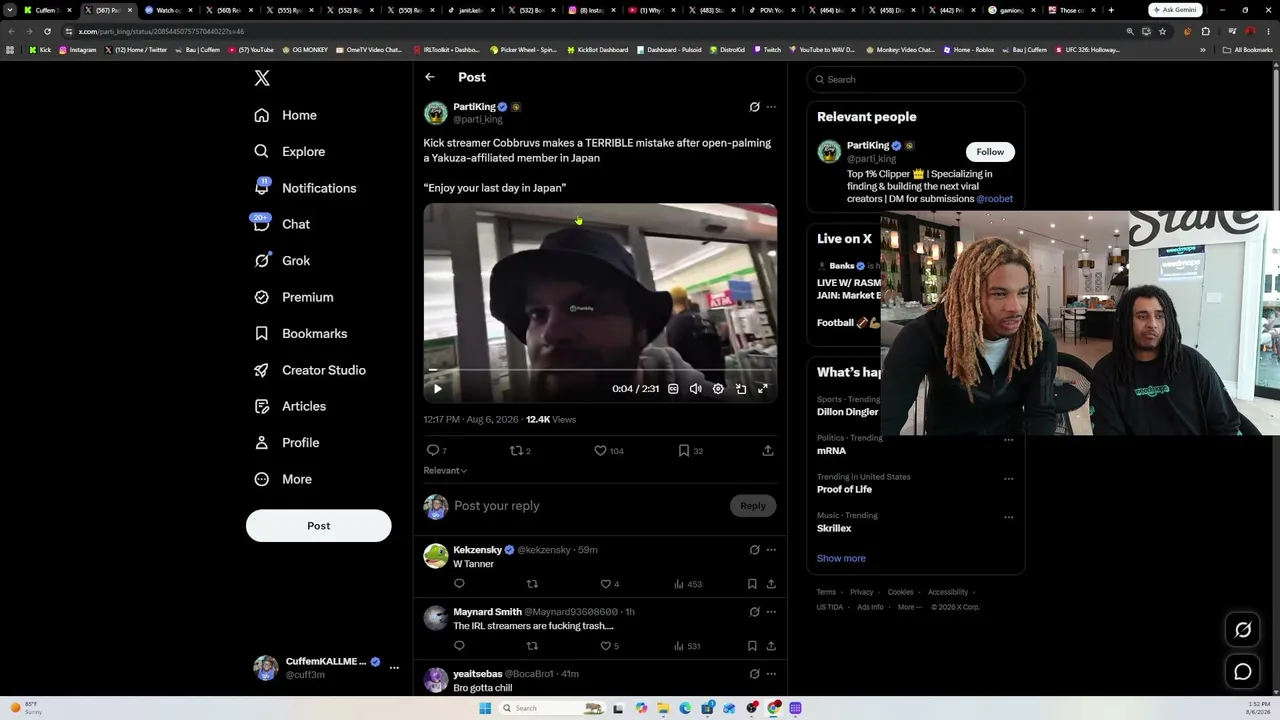The image size is (1280, 720).
Task: Open Bookmarks in the sidebar
Action: point(300,333)
